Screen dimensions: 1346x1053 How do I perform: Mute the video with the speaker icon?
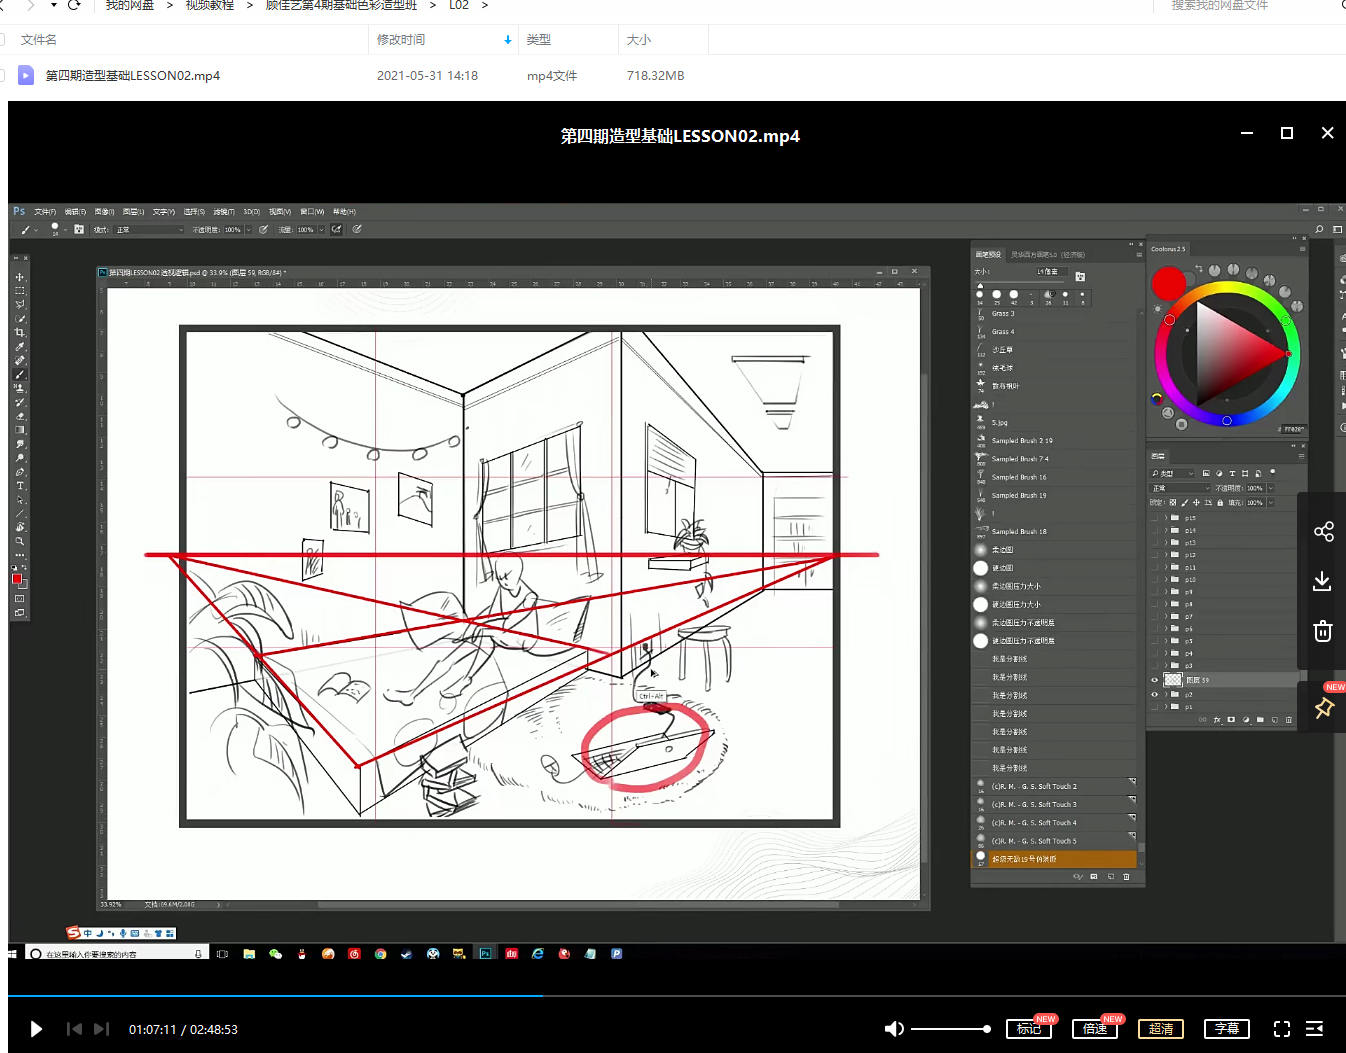point(894,1029)
